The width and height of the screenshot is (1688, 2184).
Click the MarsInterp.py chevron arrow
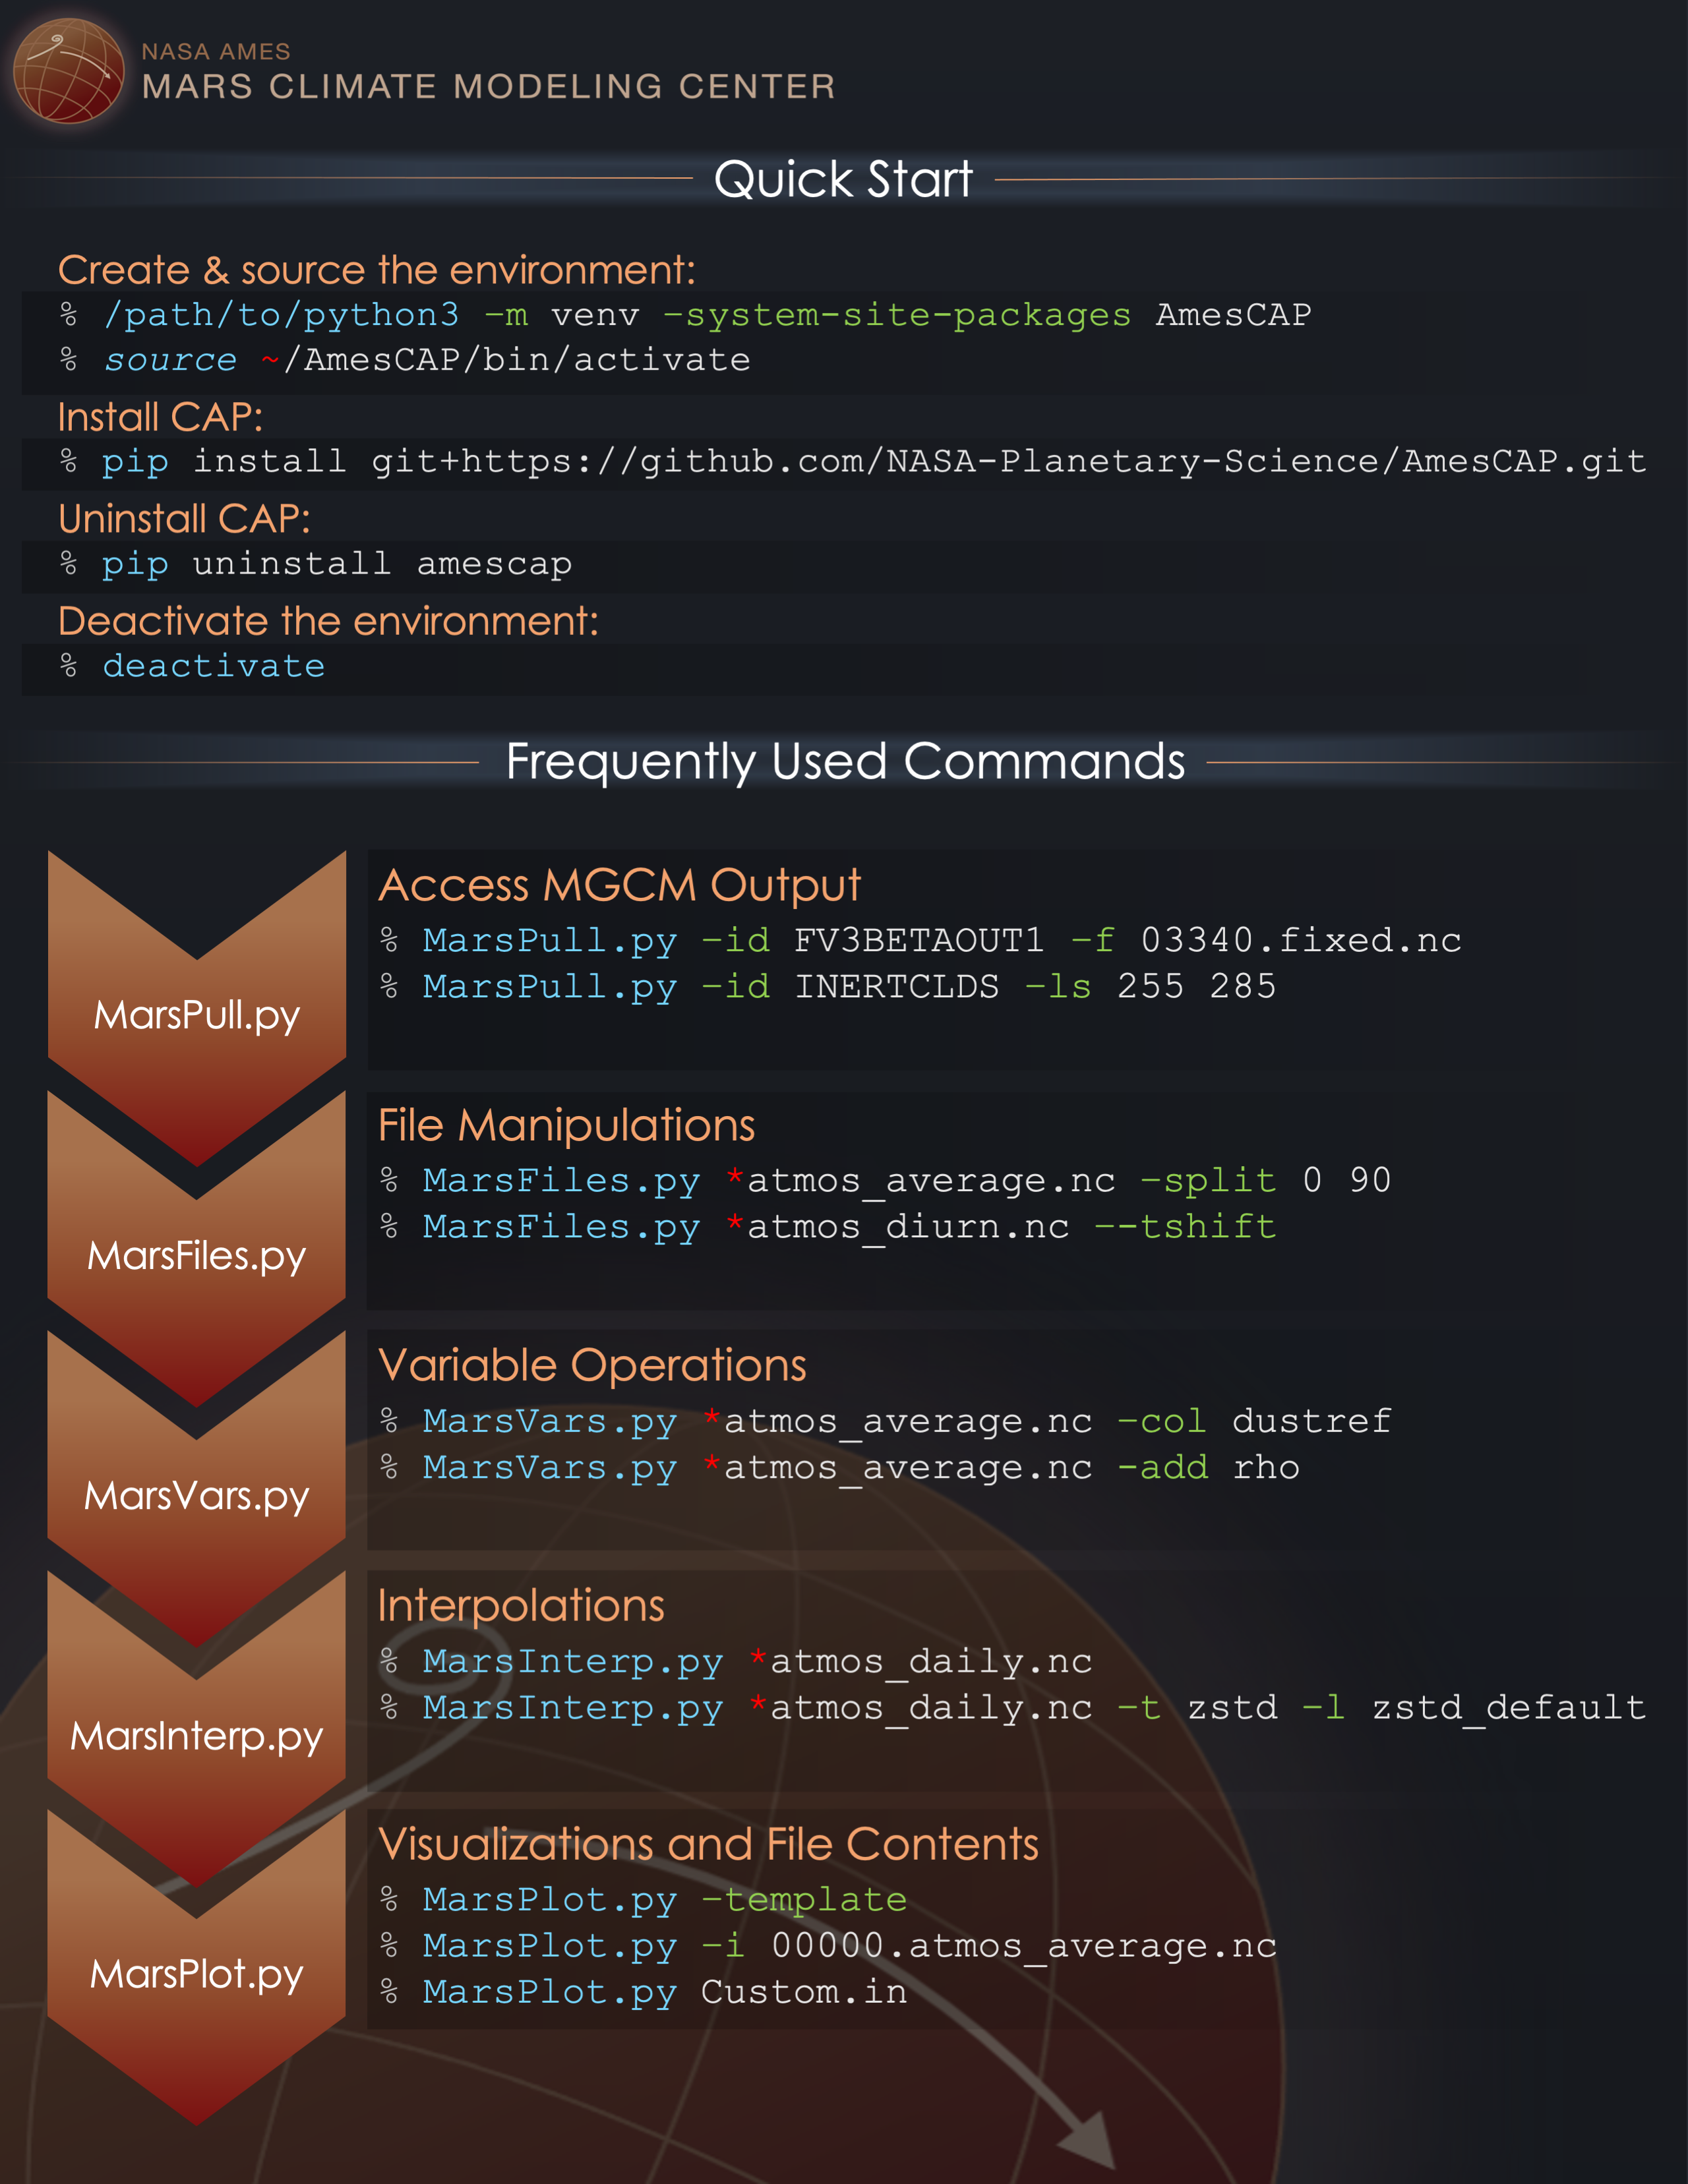coord(197,1730)
